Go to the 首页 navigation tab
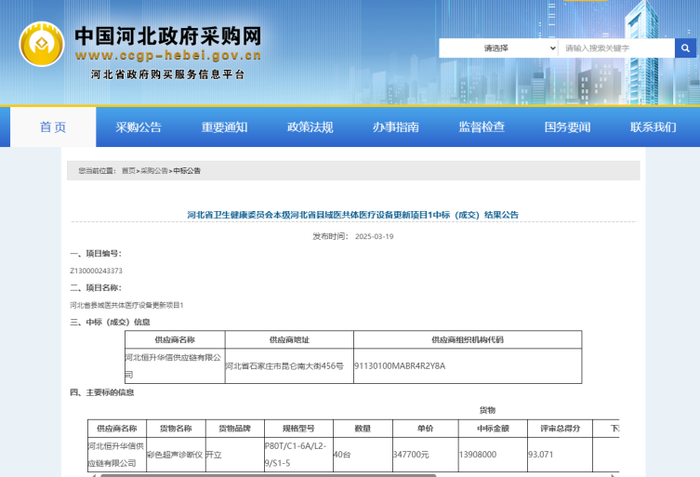This screenshot has width=700, height=477. (x=53, y=127)
